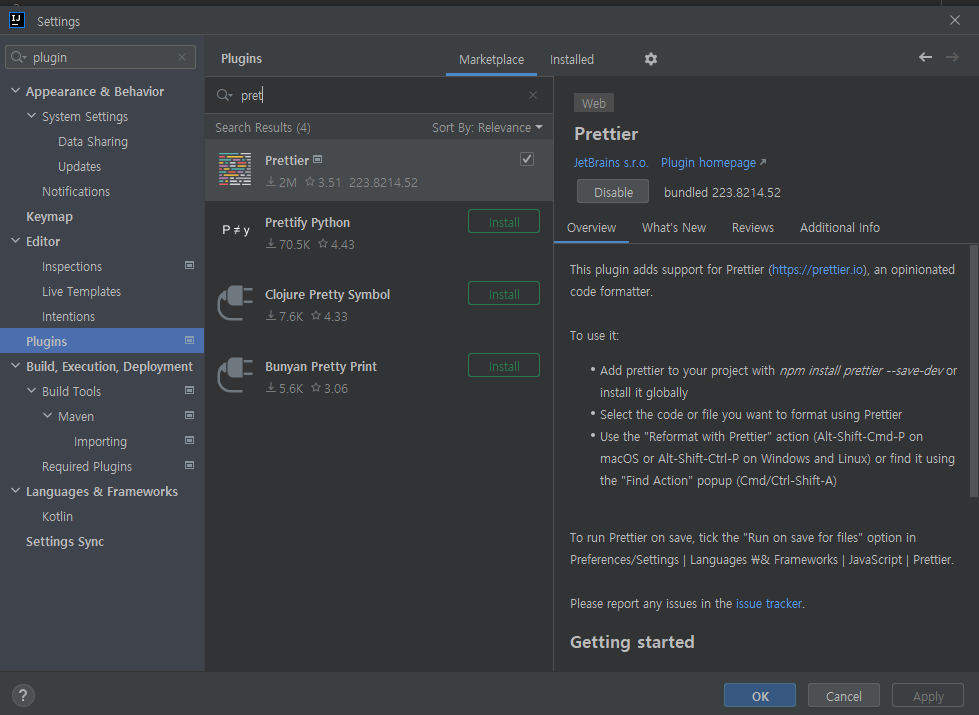
Task: Collapse the Editor section
Action: point(16,241)
